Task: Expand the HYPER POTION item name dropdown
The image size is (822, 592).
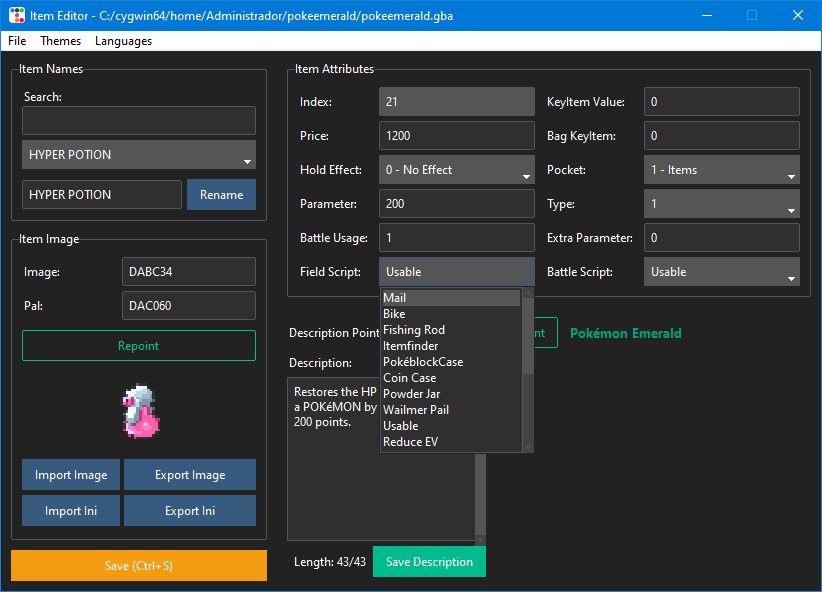Action: (x=139, y=155)
